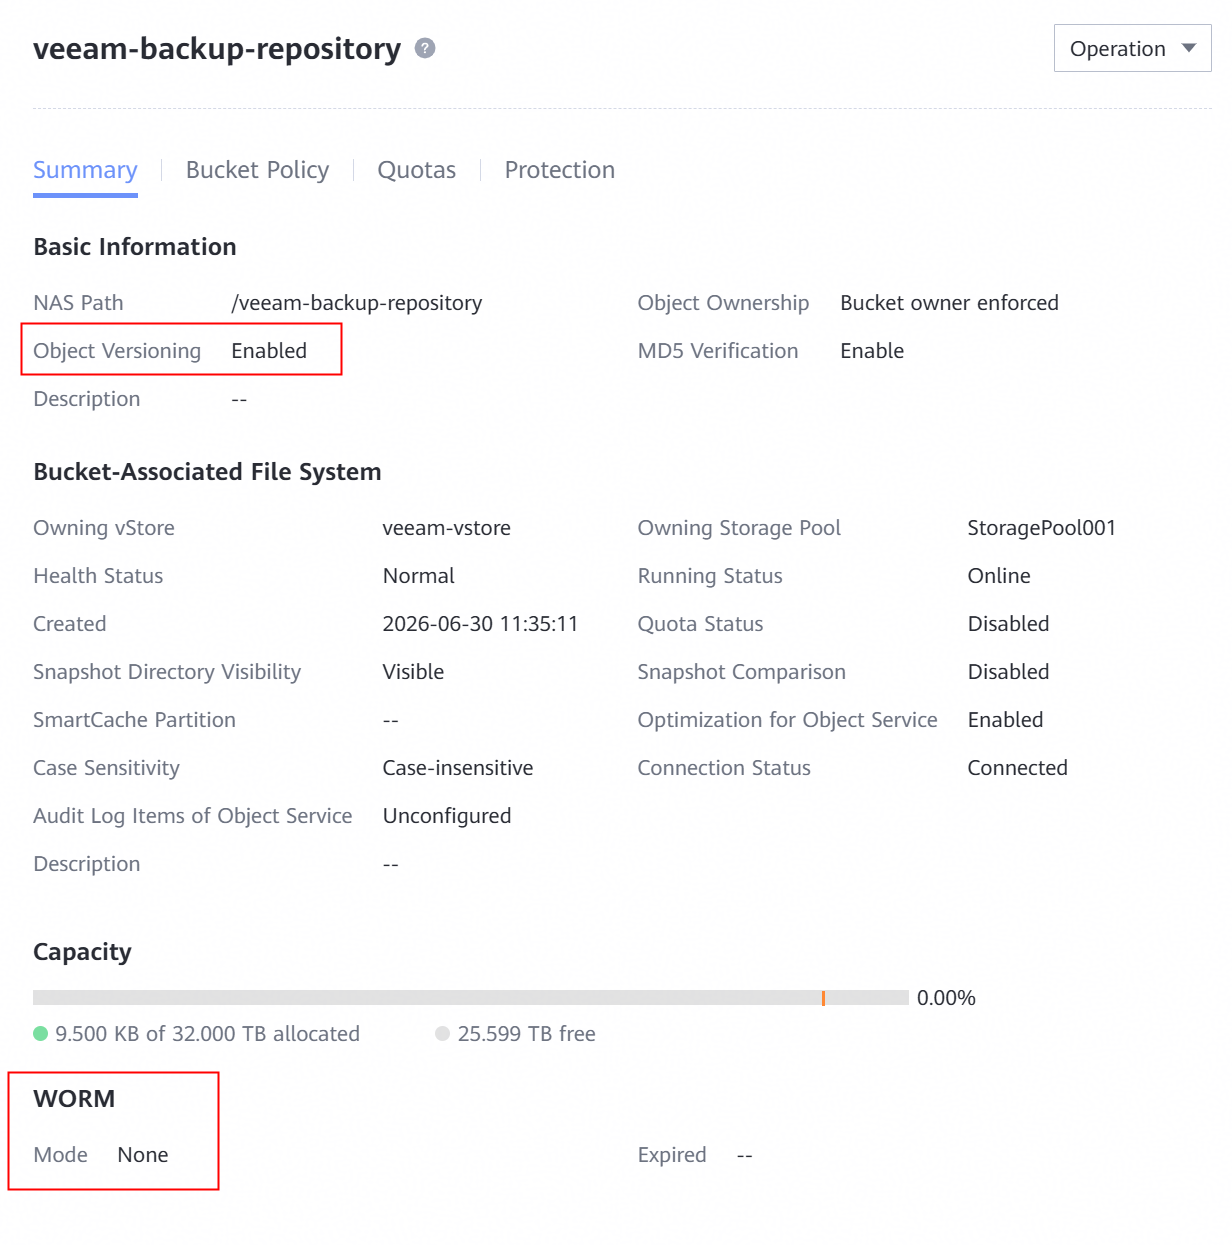Screen dimensions: 1232x1245
Task: Click the StoragePool001 storage pool value
Action: (1041, 528)
